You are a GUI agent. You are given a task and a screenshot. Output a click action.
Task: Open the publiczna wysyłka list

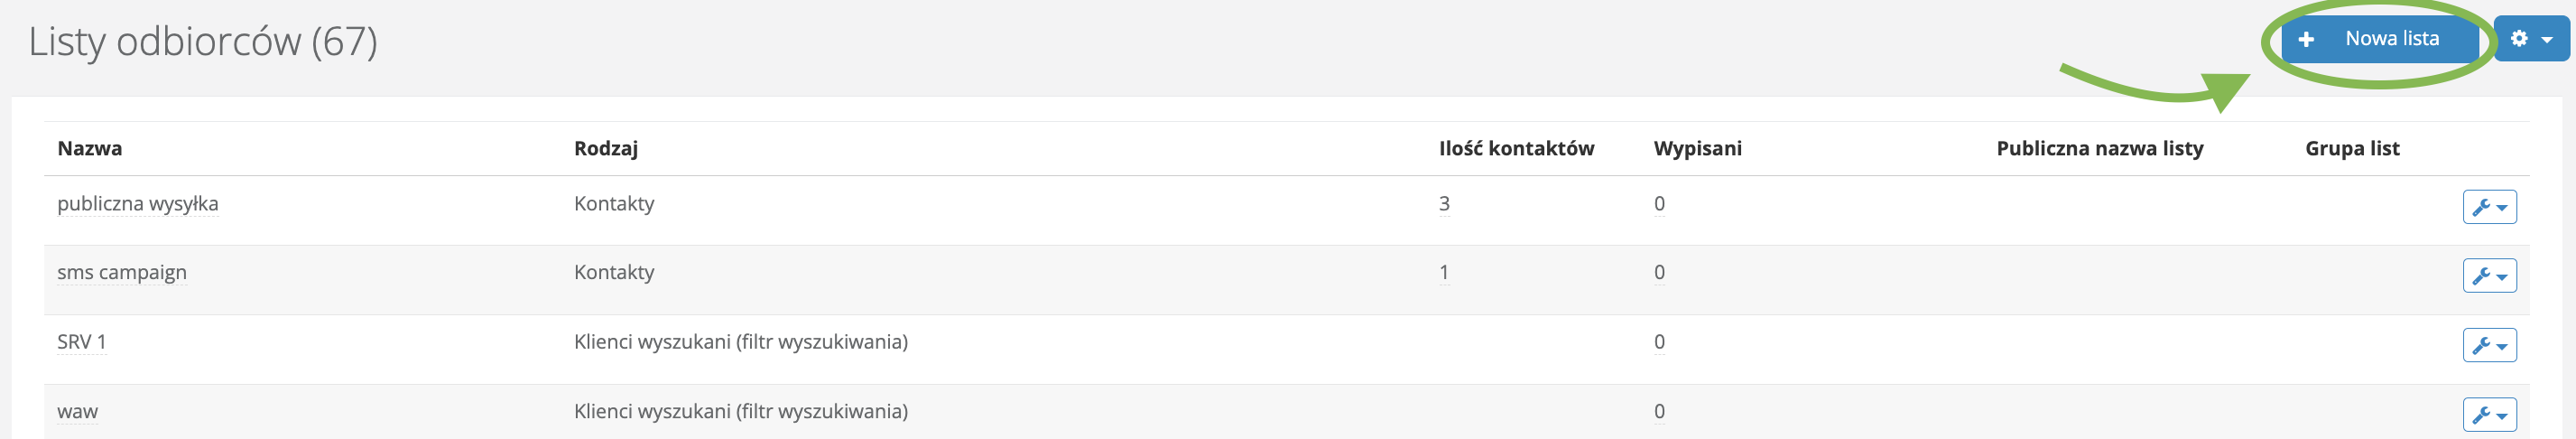[137, 204]
